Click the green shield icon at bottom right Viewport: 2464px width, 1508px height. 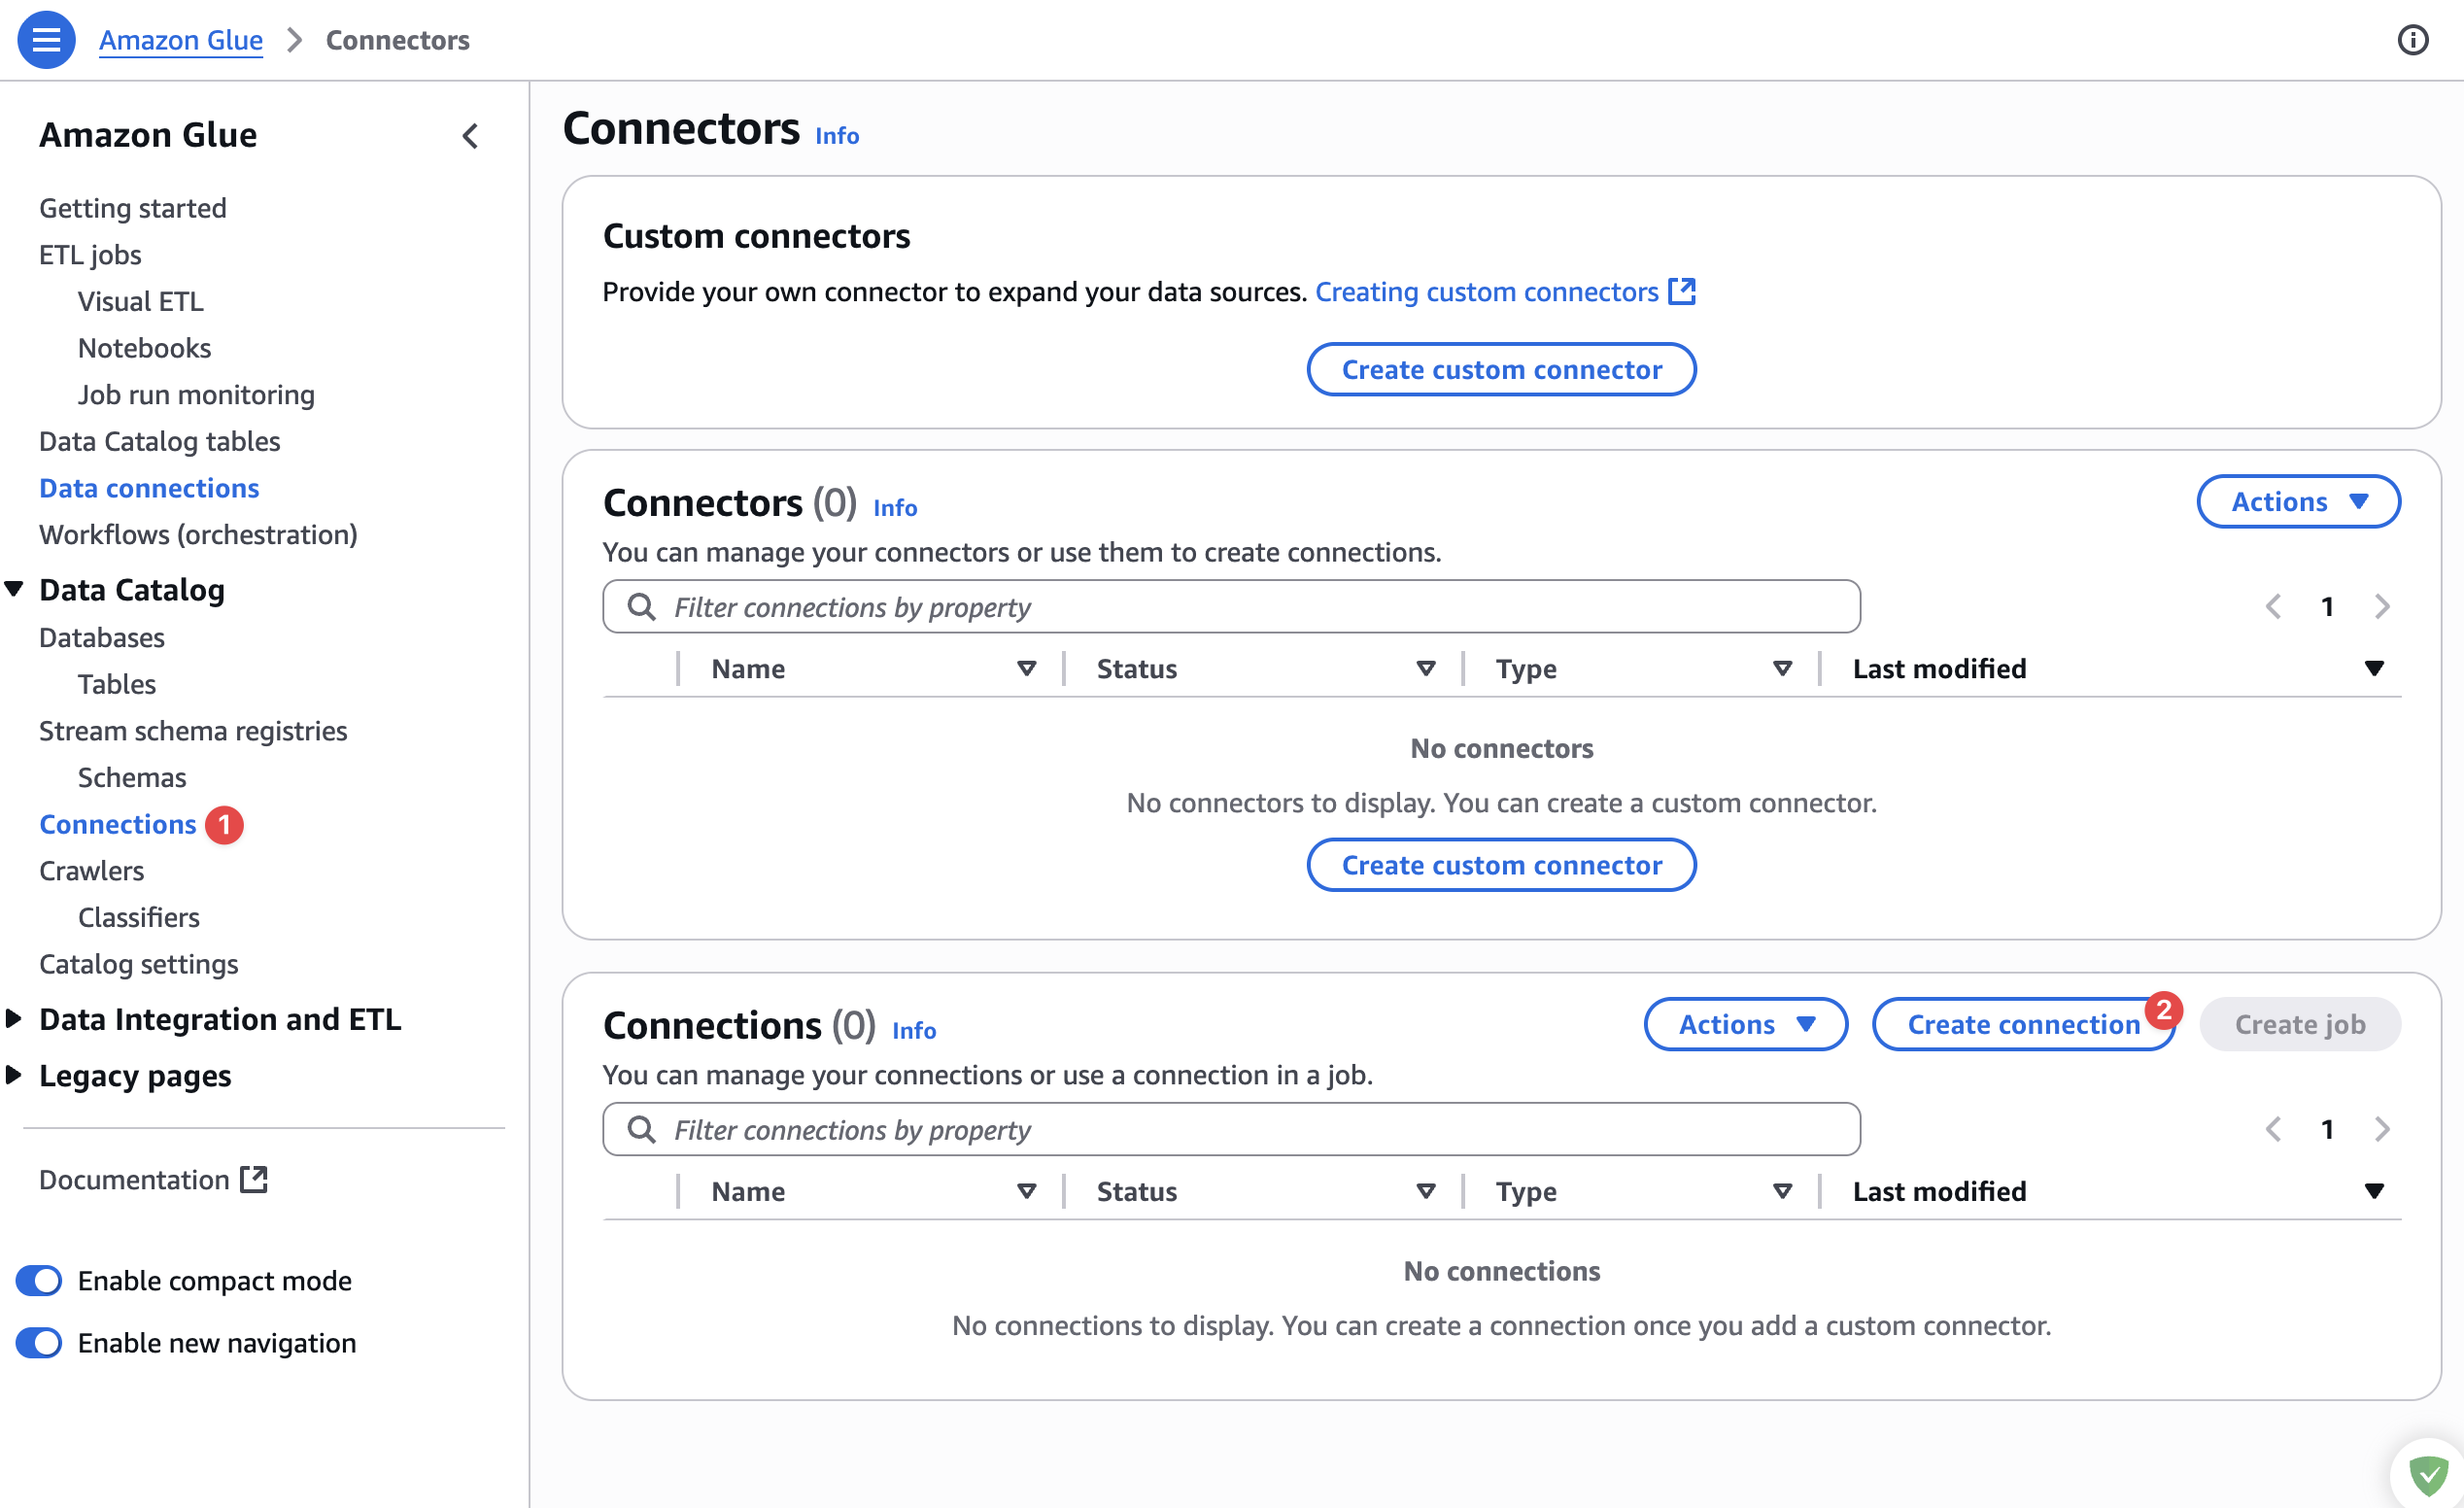[2428, 1475]
